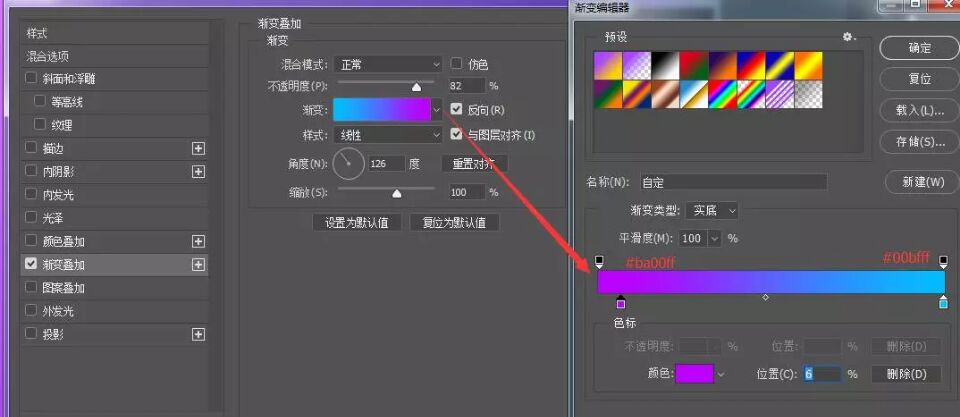Image resolution: width=960 pixels, height=417 pixels.
Task: Click the 存储(S)... button
Action: (919, 142)
